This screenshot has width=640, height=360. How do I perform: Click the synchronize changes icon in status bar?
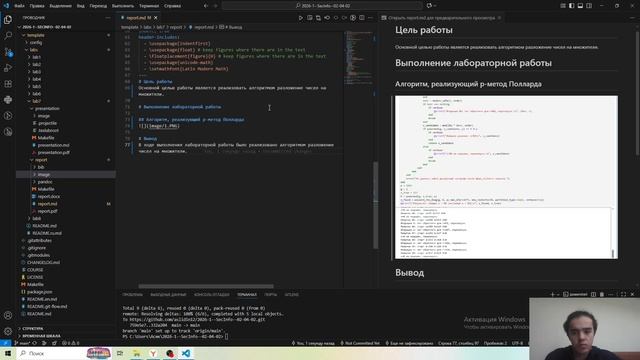pos(35,343)
